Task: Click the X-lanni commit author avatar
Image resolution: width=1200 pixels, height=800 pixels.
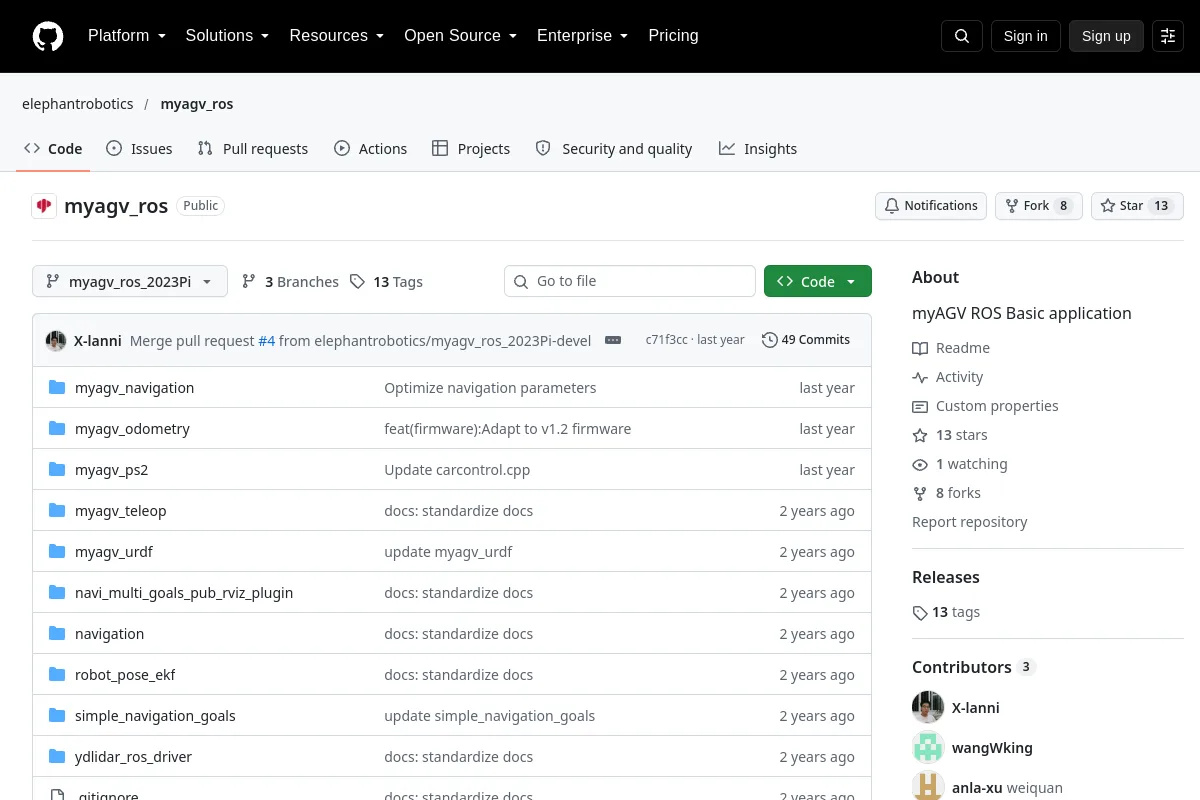Action: click(56, 340)
